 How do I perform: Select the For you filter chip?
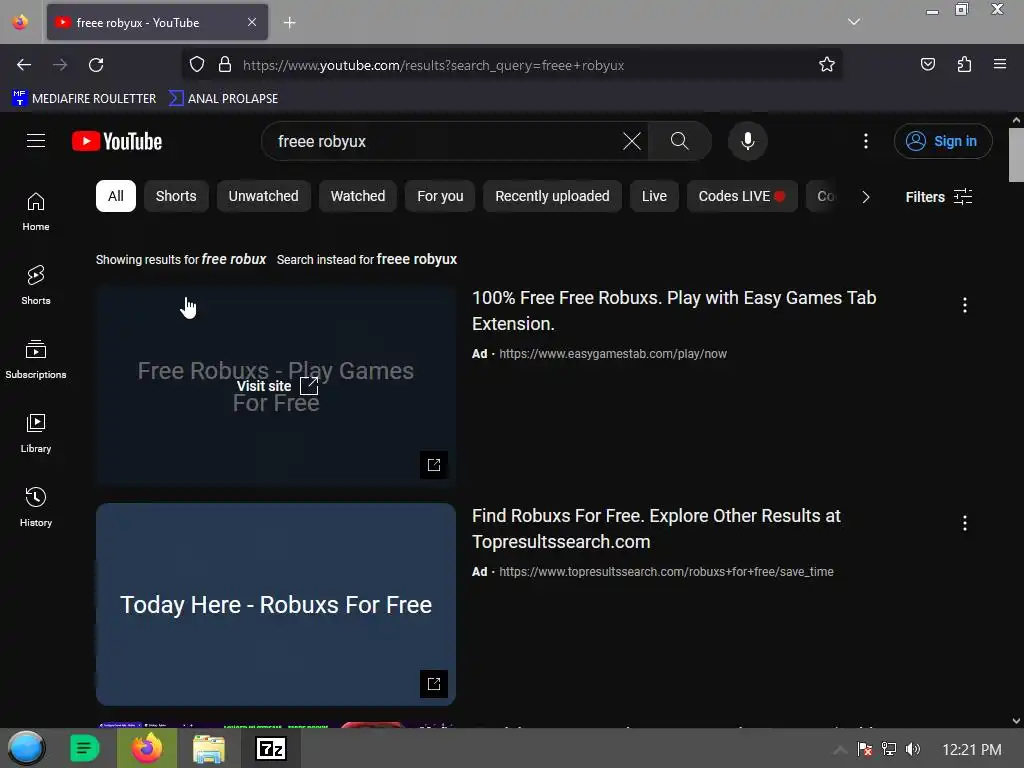pyautogui.click(x=440, y=196)
